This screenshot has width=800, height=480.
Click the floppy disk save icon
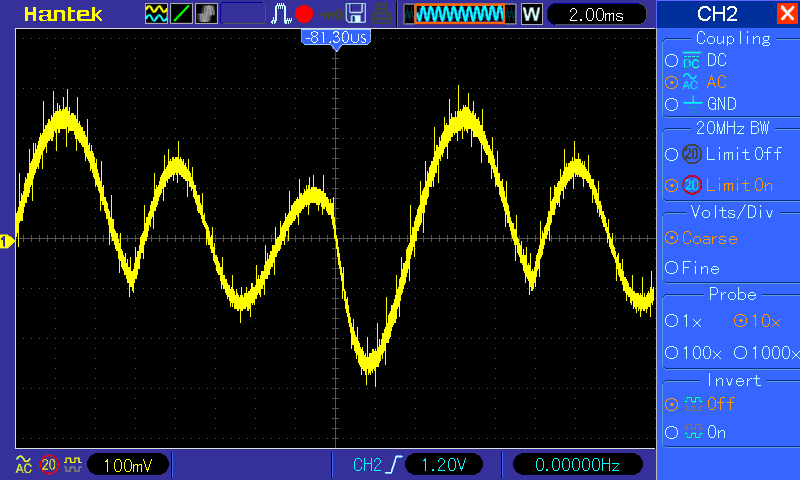coord(356,14)
